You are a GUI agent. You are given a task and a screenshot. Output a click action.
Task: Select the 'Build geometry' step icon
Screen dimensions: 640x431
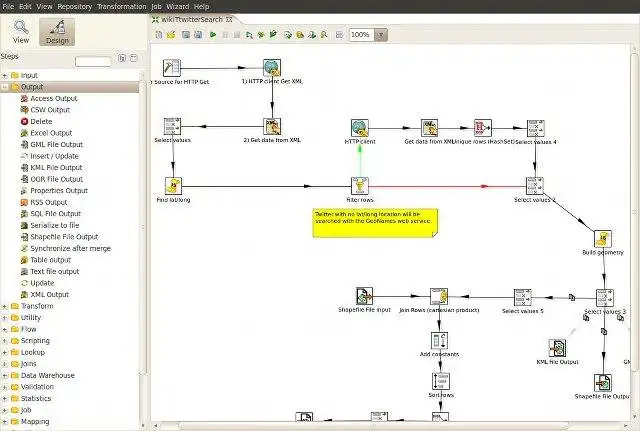(603, 238)
